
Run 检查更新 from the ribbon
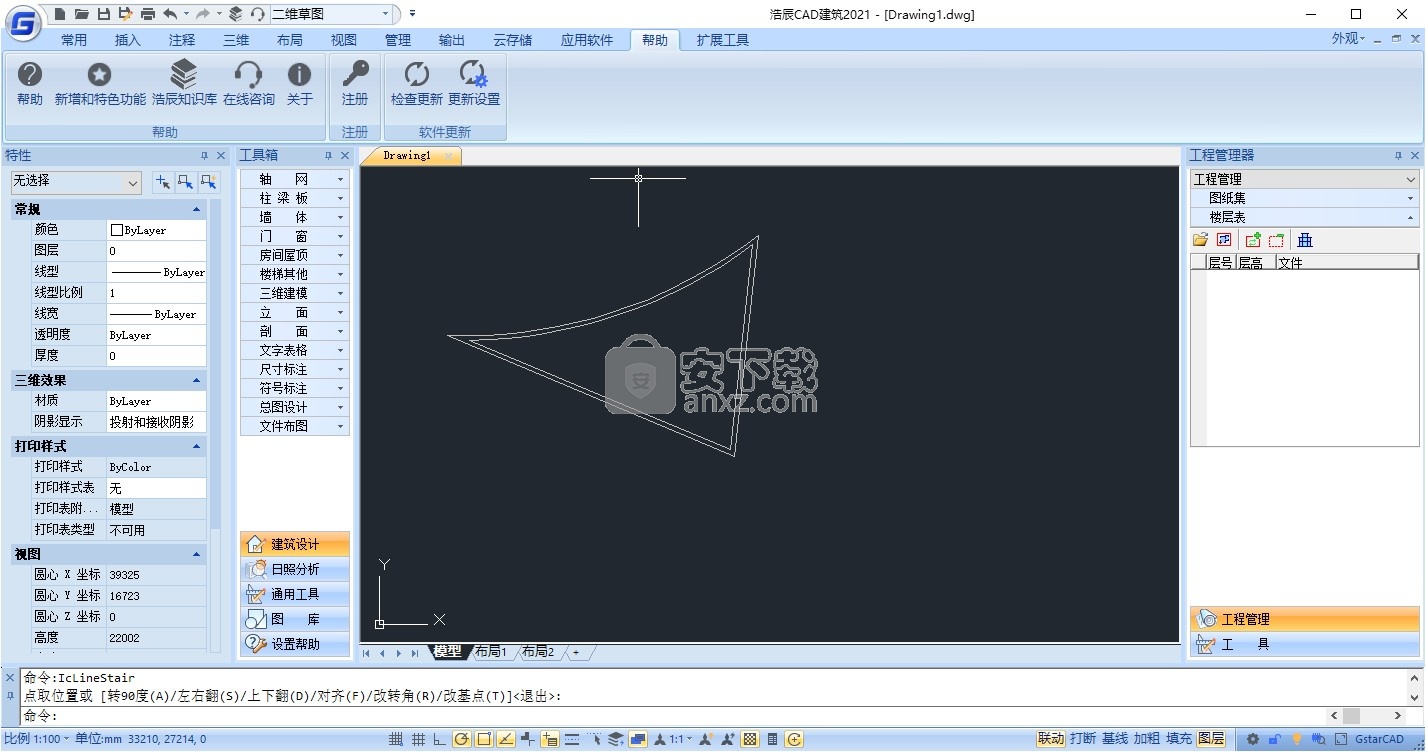click(416, 84)
